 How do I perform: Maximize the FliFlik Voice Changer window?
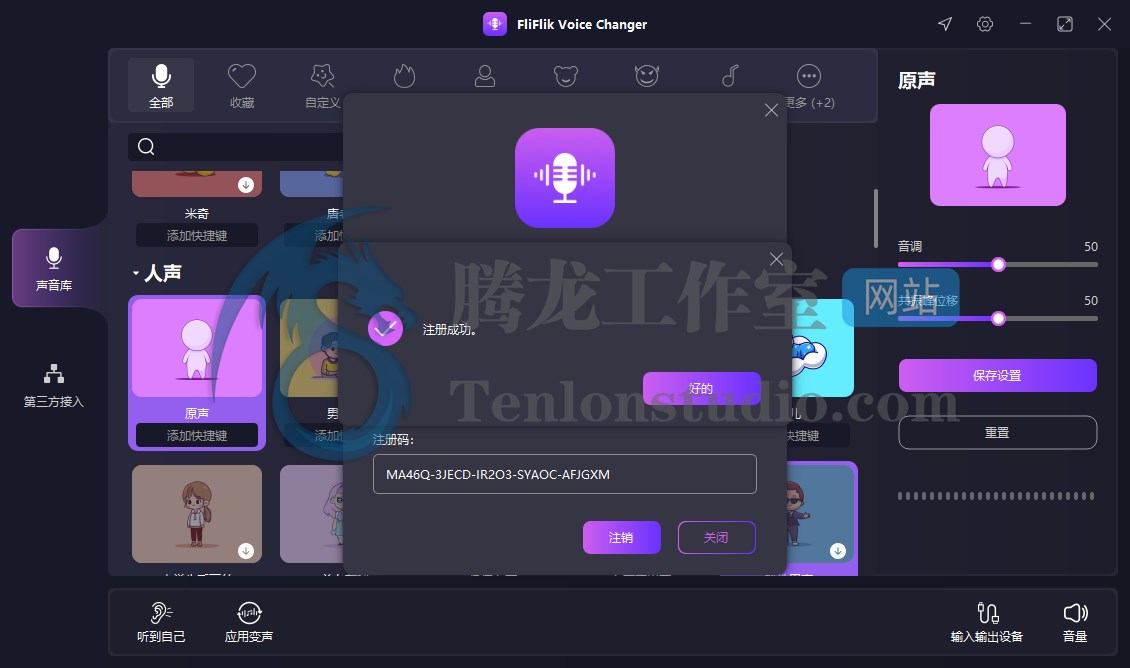(1064, 24)
